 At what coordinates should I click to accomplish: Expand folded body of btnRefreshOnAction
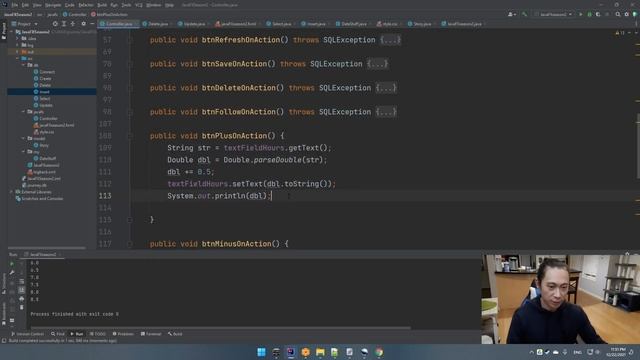click(x=391, y=40)
